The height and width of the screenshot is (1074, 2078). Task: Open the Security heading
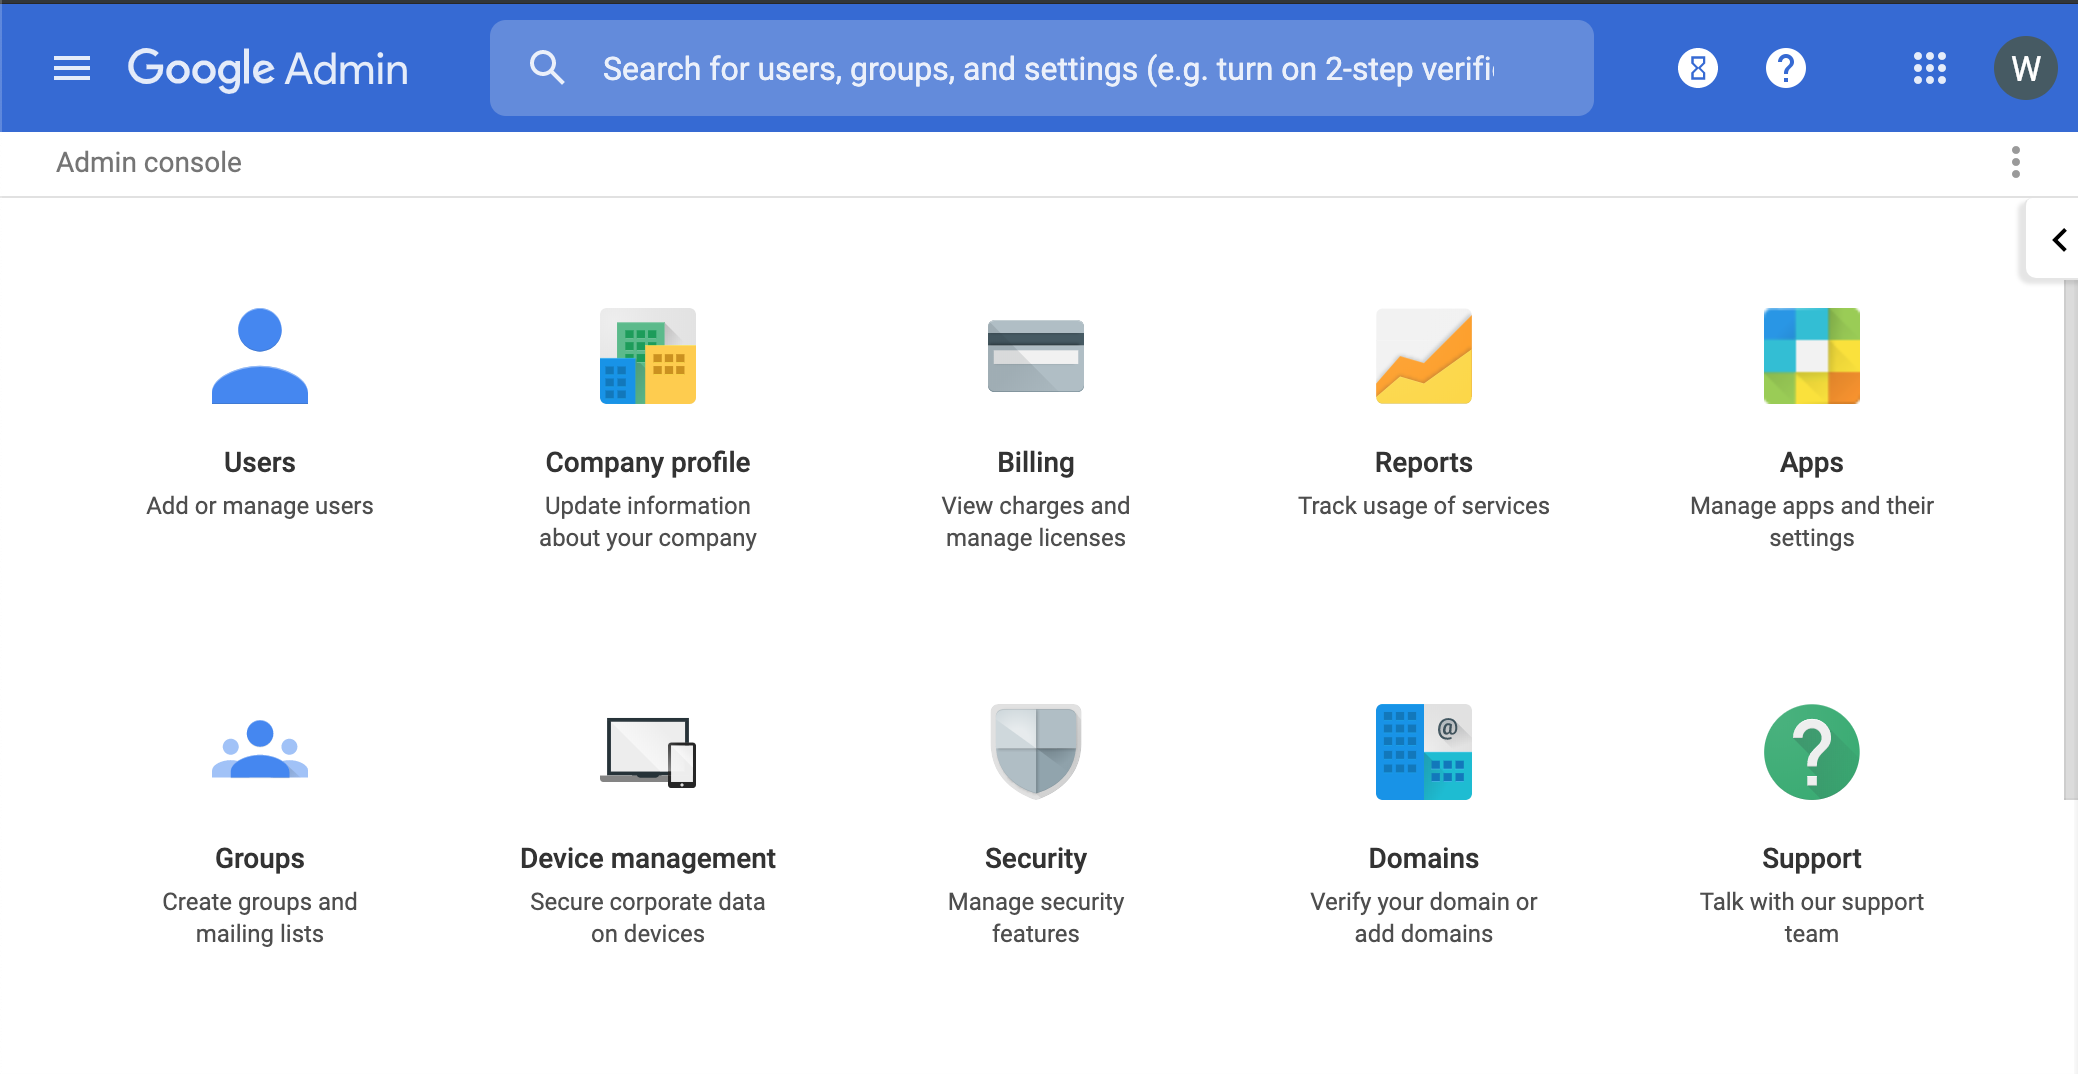[1036, 858]
